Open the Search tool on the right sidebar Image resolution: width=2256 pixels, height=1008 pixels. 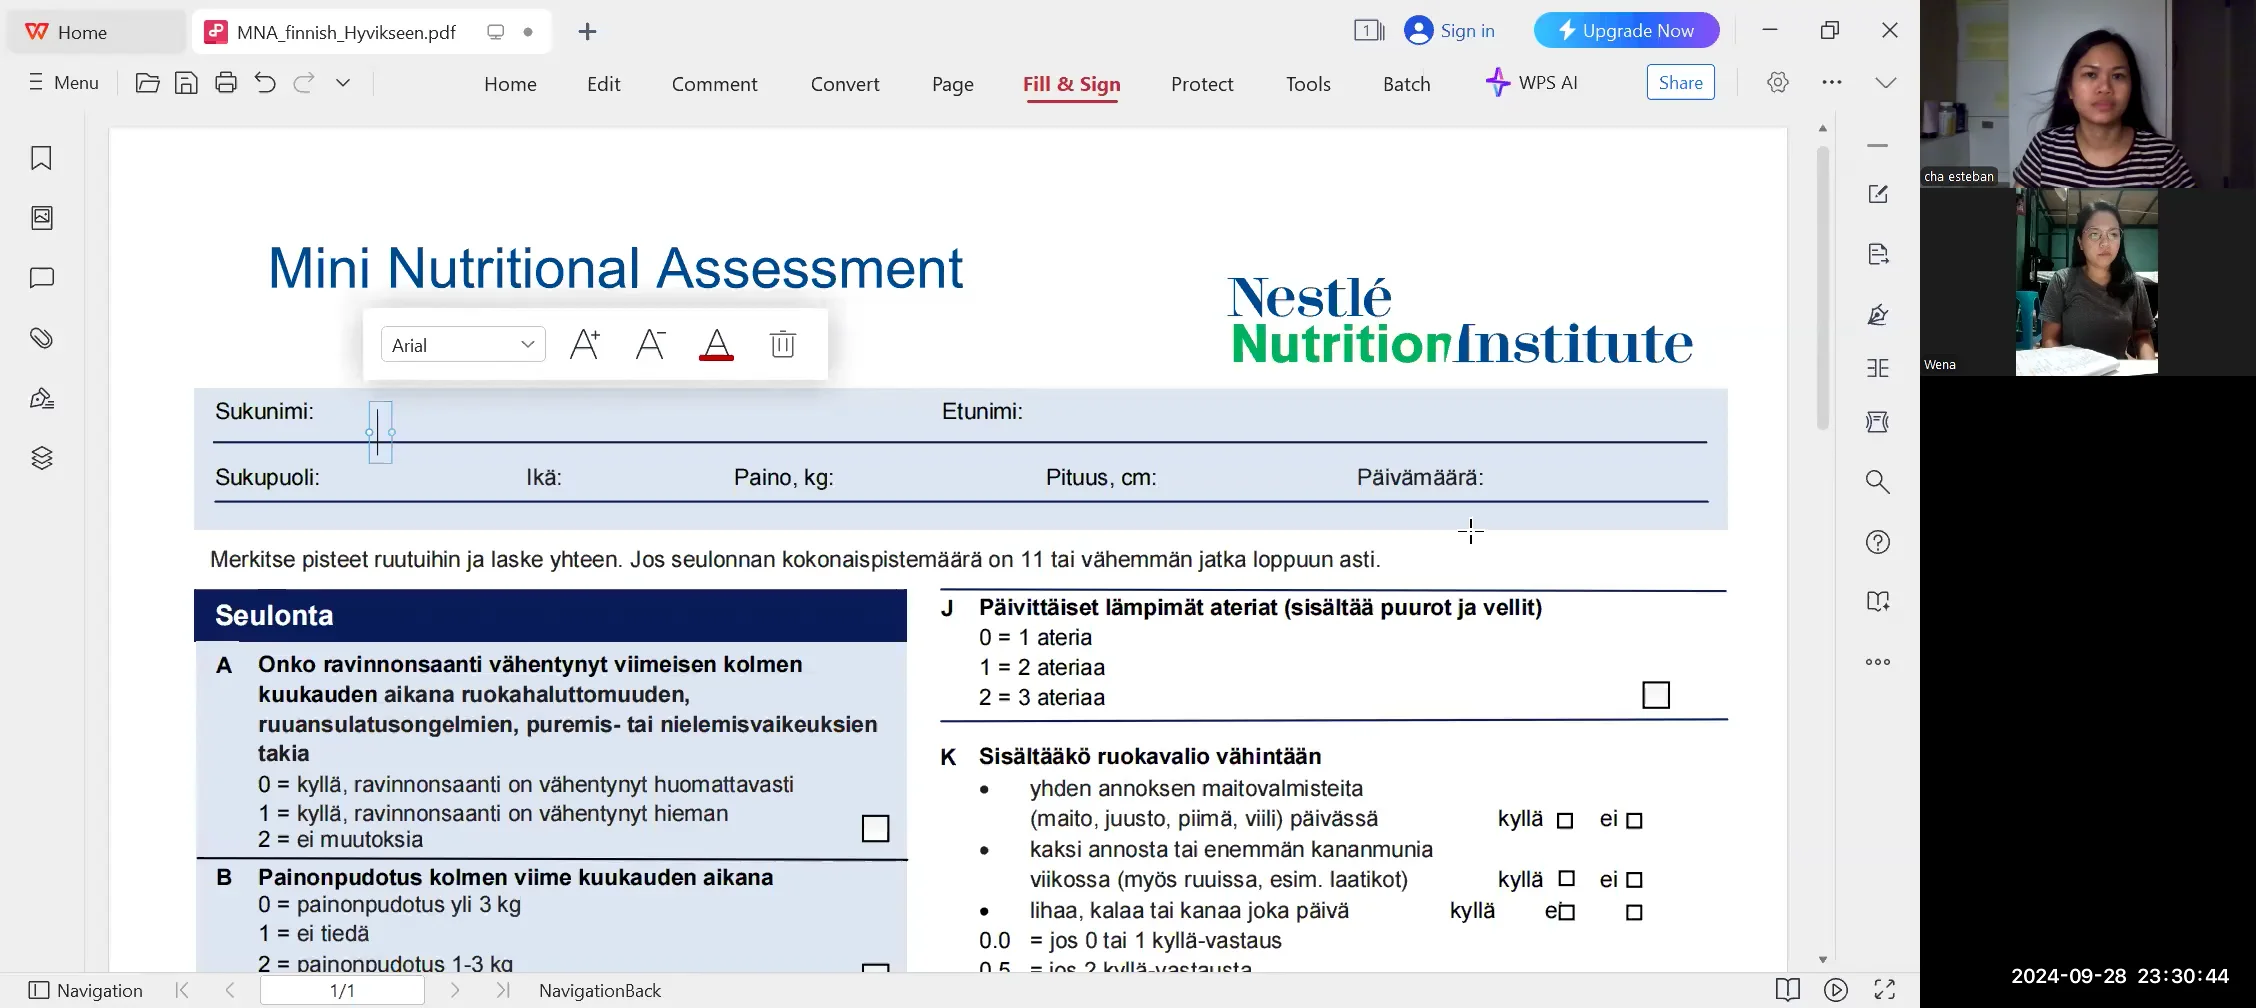pyautogui.click(x=1877, y=482)
